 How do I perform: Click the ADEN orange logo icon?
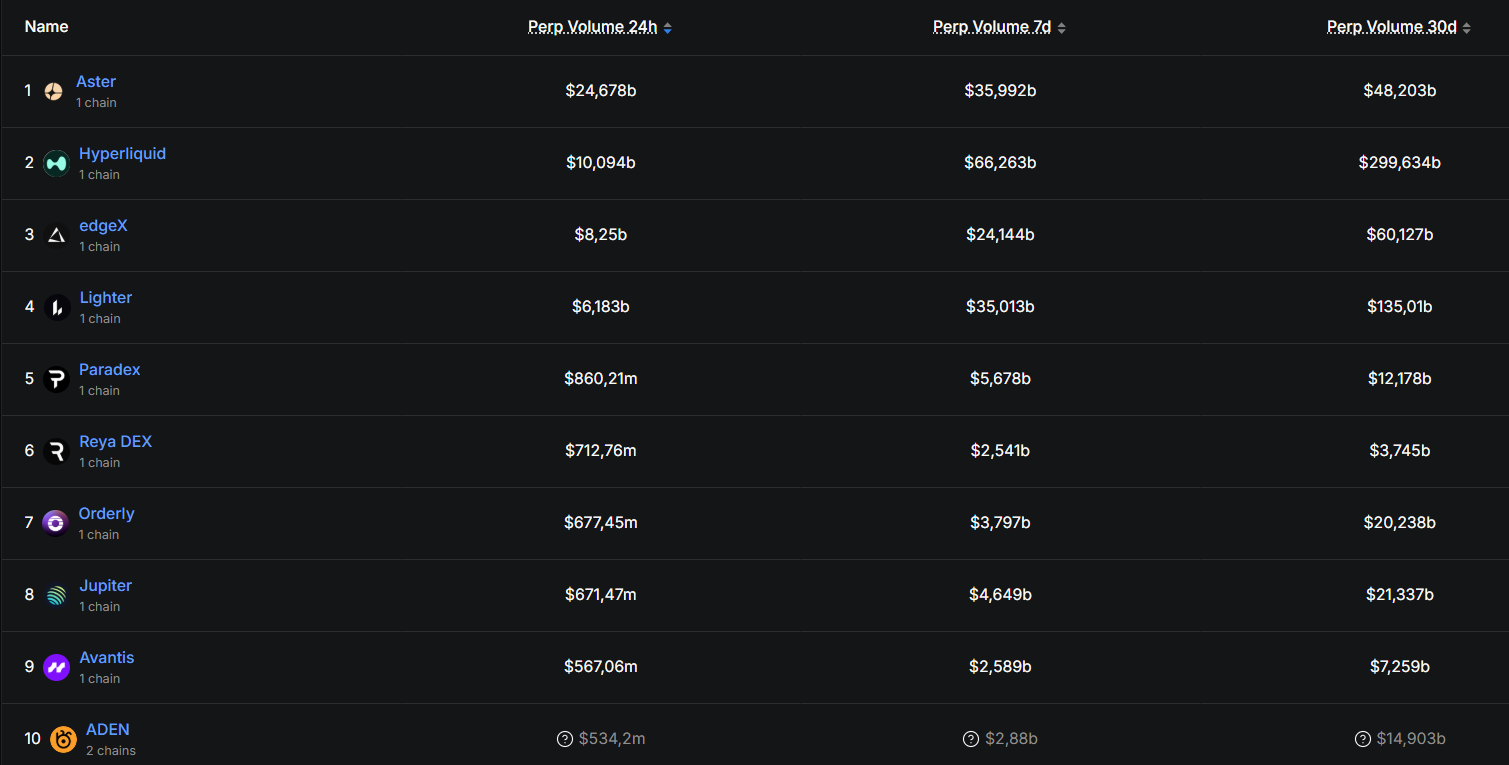63,739
